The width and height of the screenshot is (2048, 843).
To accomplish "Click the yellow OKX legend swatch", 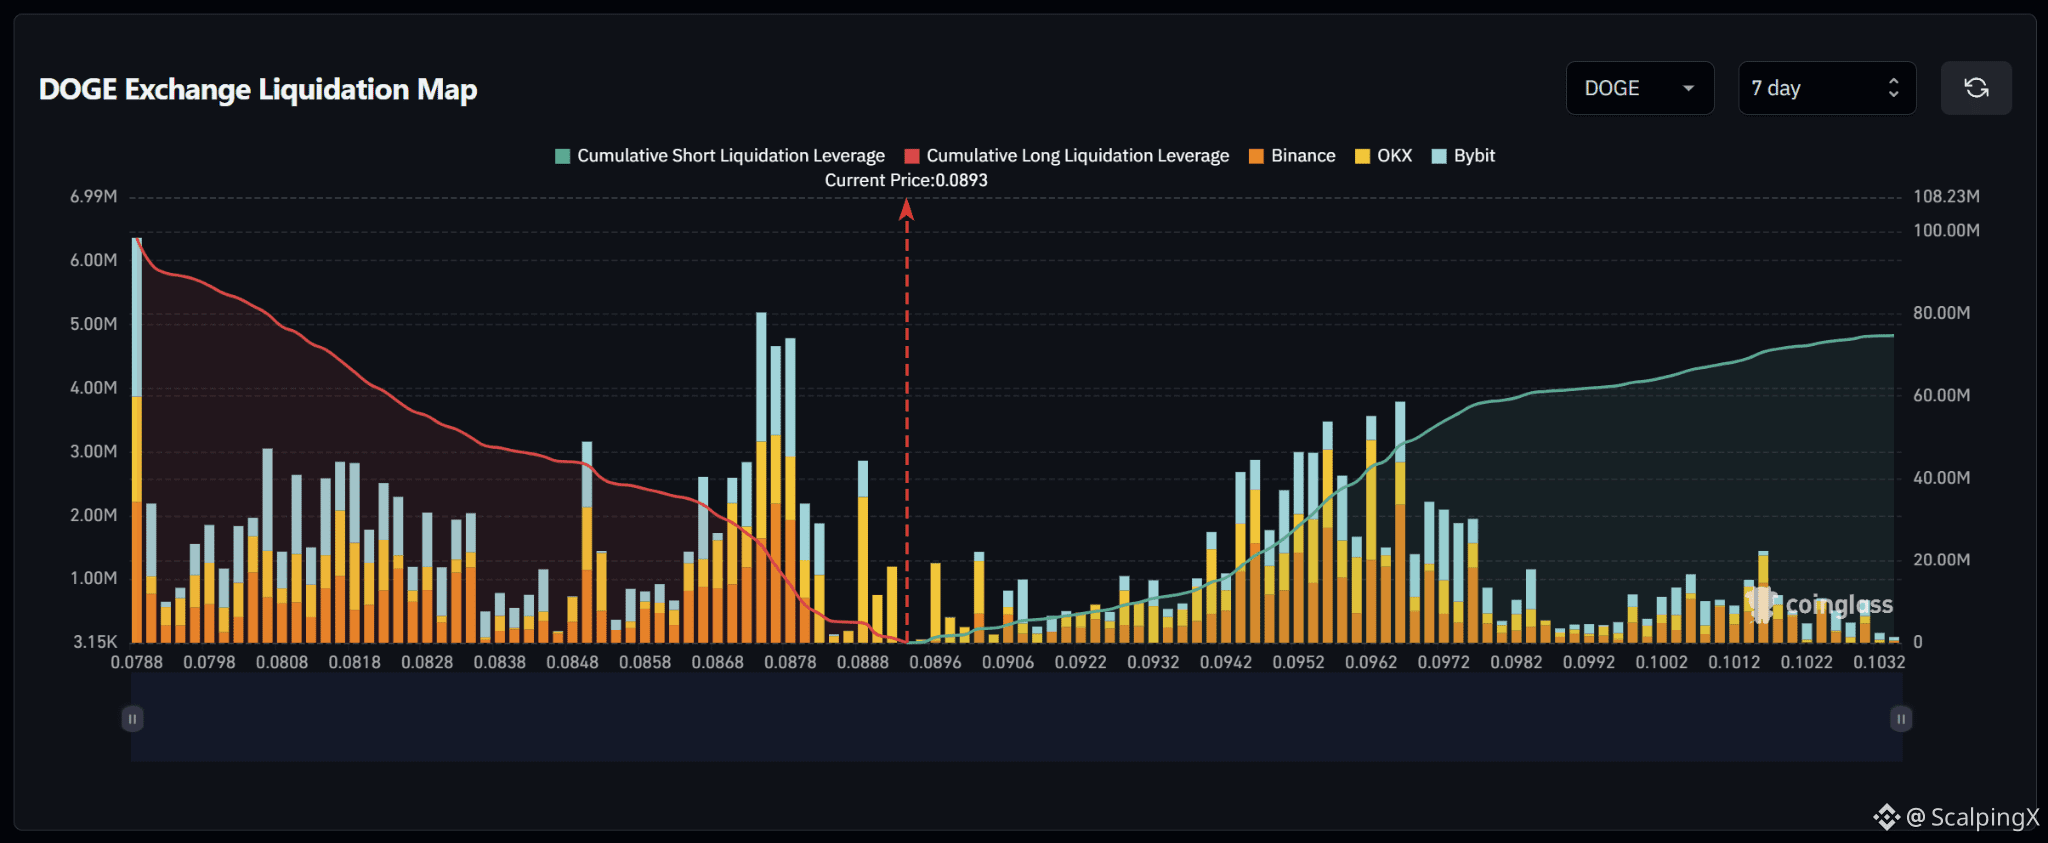I will click(x=1362, y=156).
